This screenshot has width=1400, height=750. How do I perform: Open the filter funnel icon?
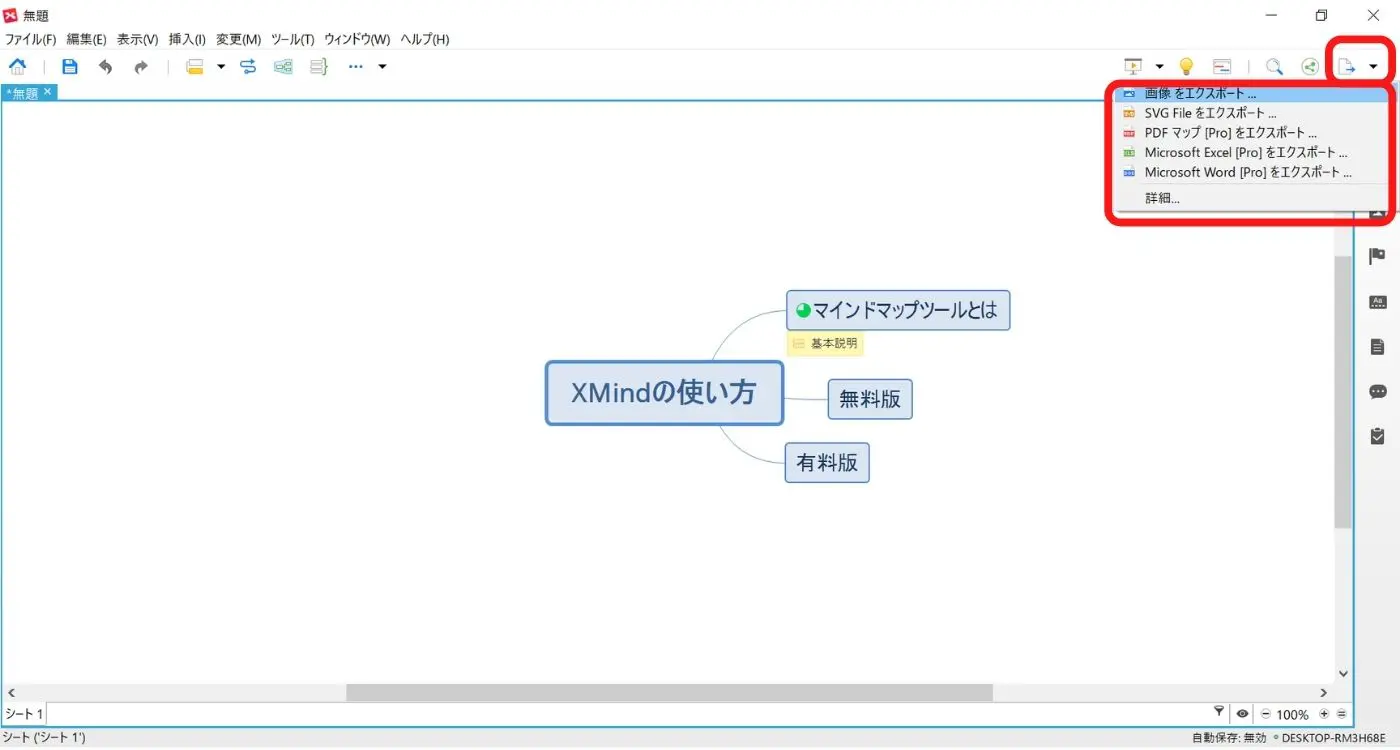(1219, 712)
